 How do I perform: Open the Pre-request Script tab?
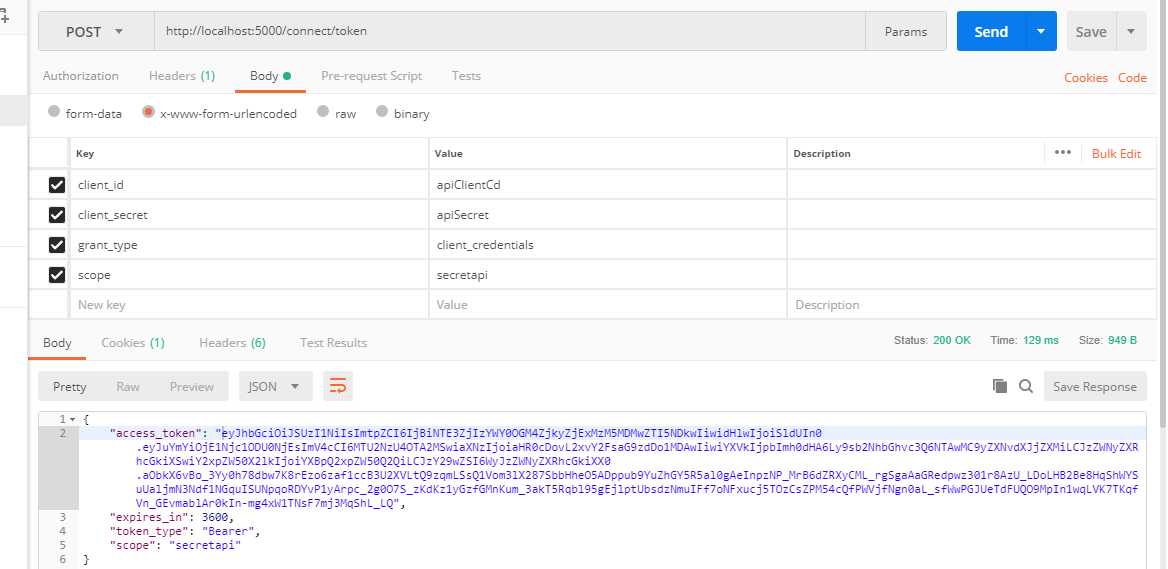click(x=371, y=76)
